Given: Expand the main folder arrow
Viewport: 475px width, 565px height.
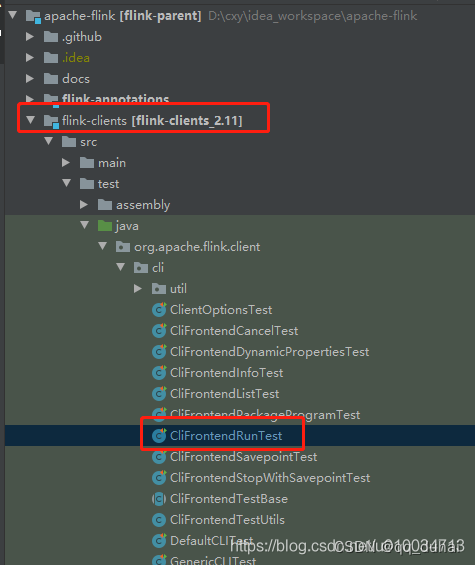Looking at the screenshot, I should [x=66, y=163].
